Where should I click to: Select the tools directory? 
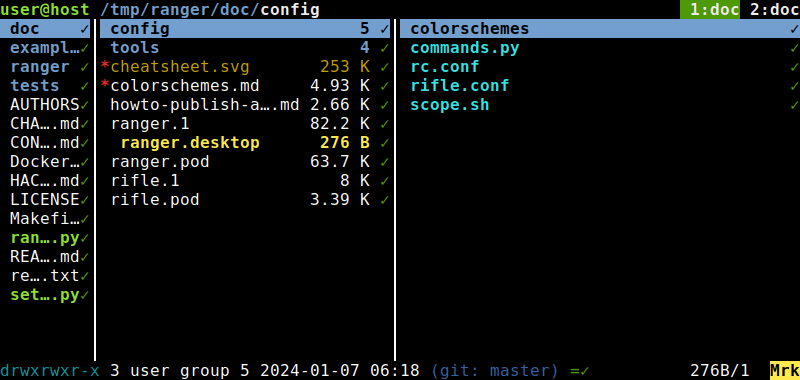pyautogui.click(x=245, y=48)
